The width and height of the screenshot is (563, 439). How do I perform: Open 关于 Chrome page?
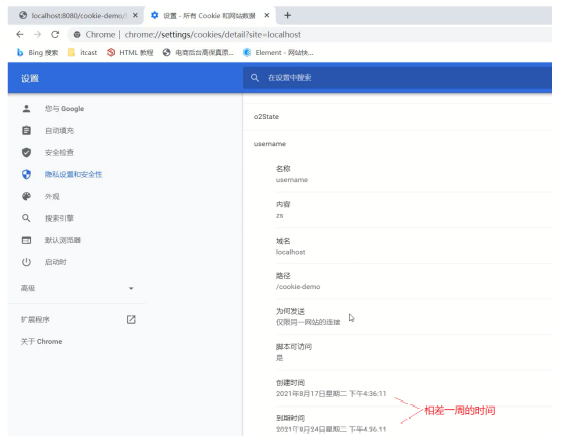[x=41, y=341]
